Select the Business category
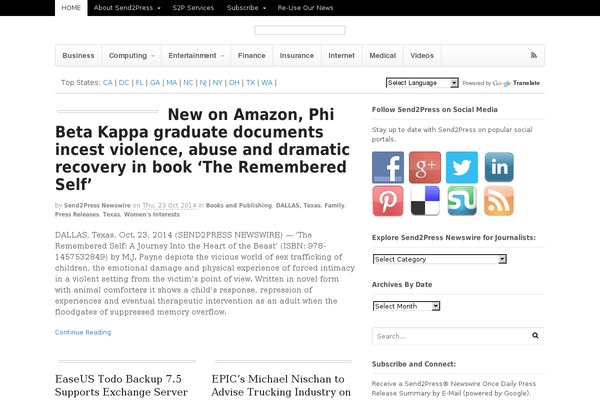This screenshot has width=600, height=400. [78, 56]
